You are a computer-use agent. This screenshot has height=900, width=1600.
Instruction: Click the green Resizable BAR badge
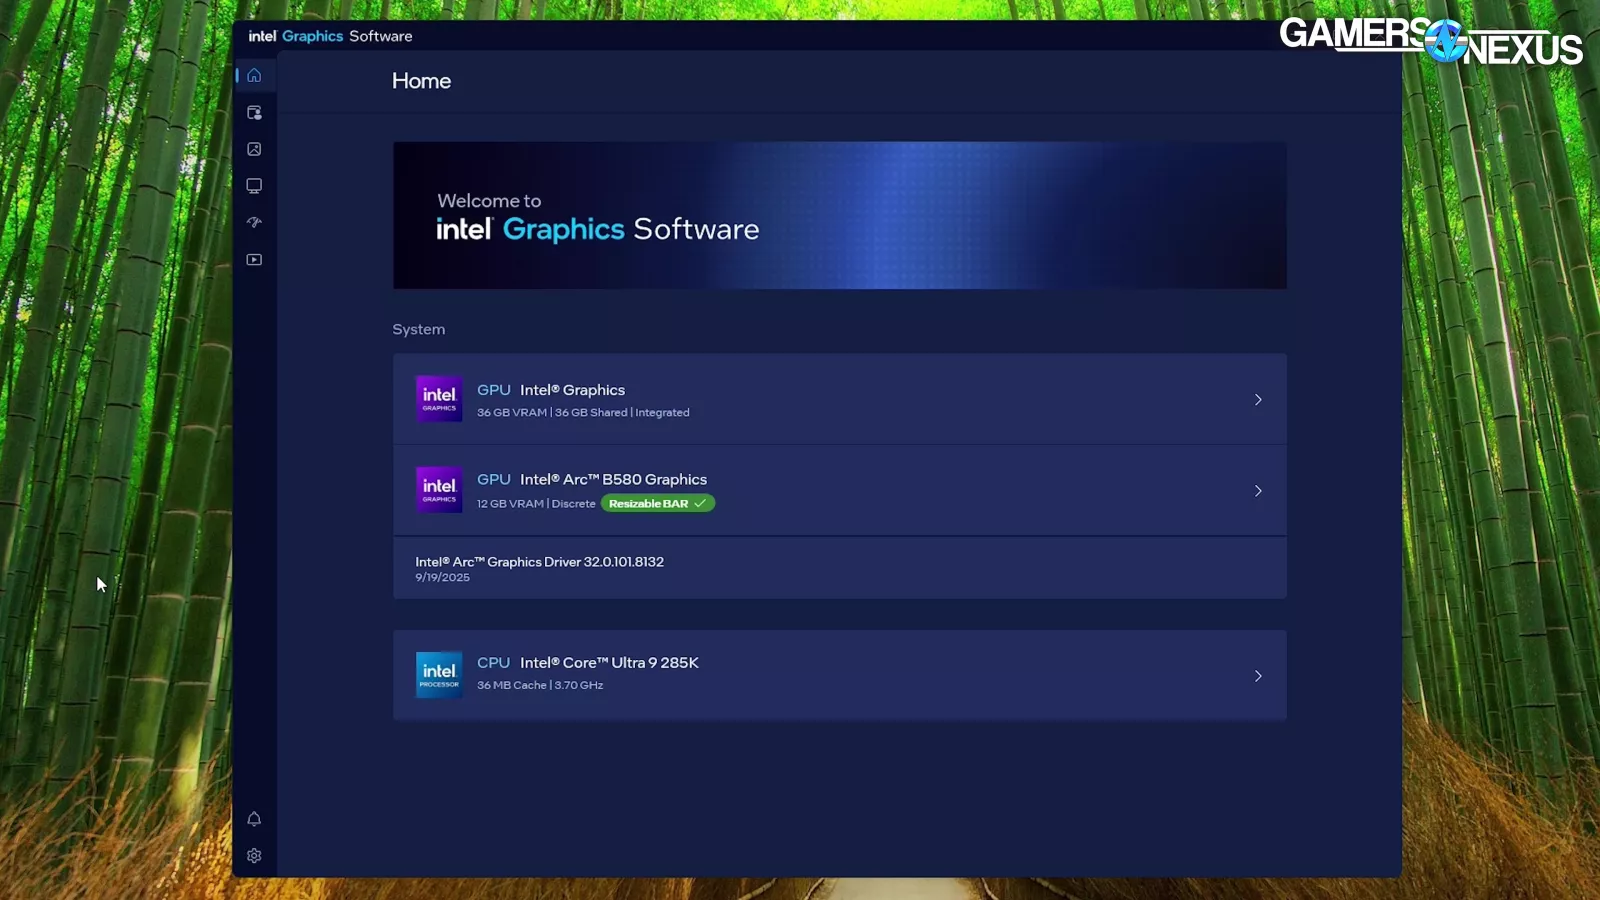coord(657,504)
